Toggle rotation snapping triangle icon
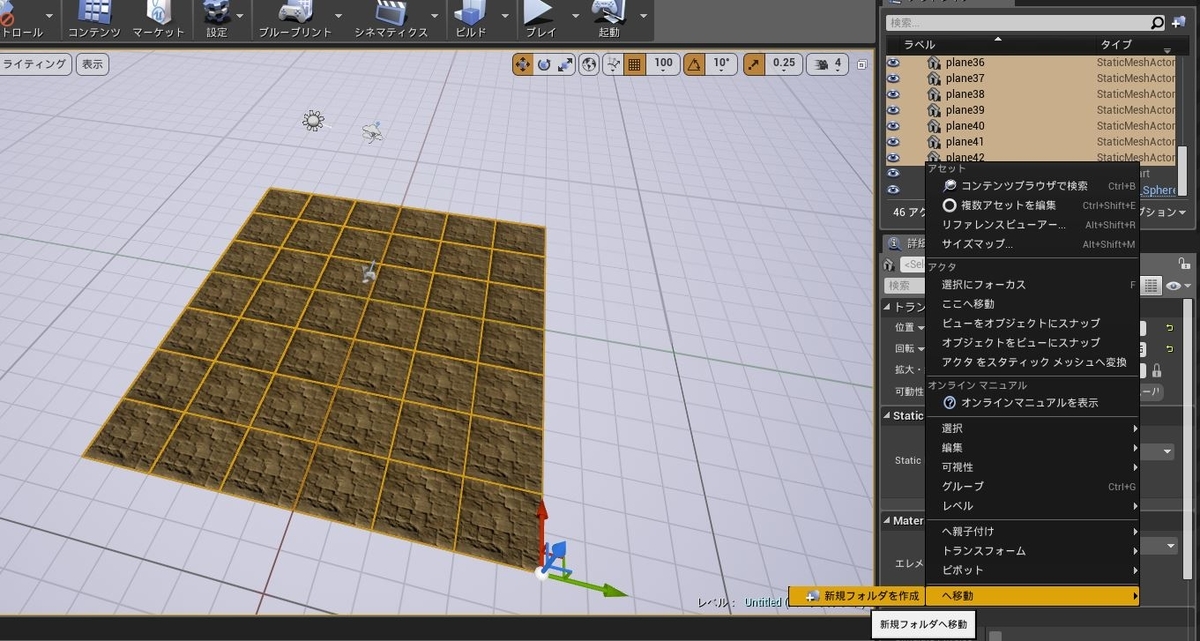 (x=693, y=64)
